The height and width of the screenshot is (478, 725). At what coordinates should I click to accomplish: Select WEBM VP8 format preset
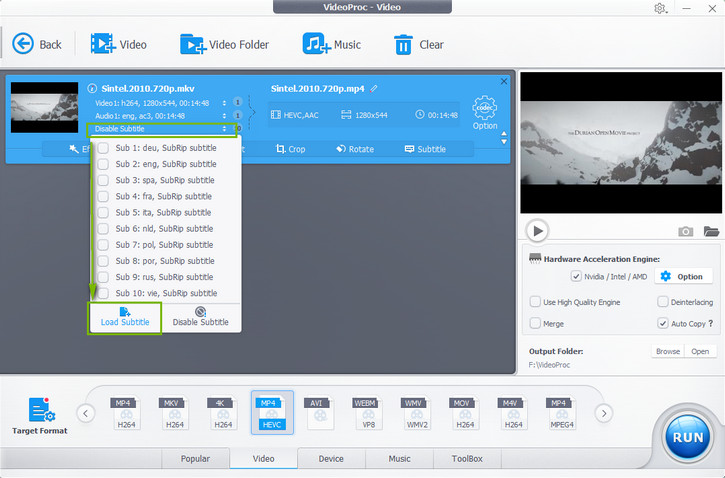(x=368, y=413)
